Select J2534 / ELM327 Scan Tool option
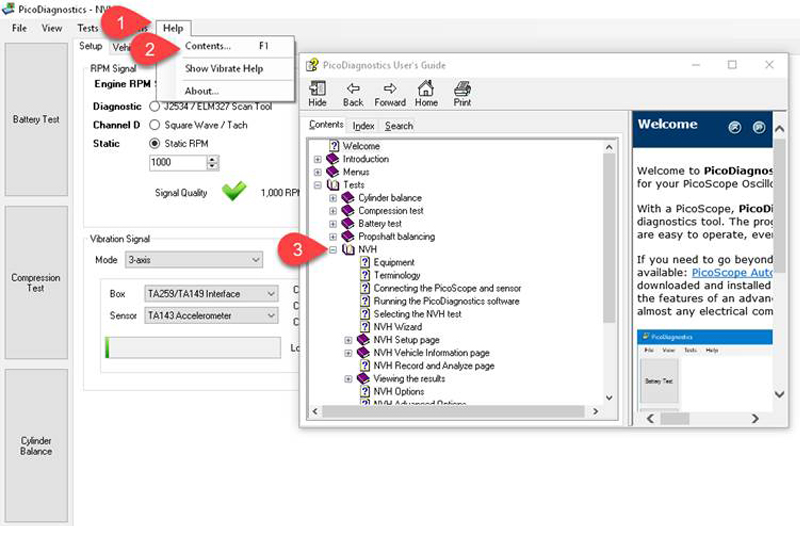Screen dimensions: 800x533 (155, 106)
